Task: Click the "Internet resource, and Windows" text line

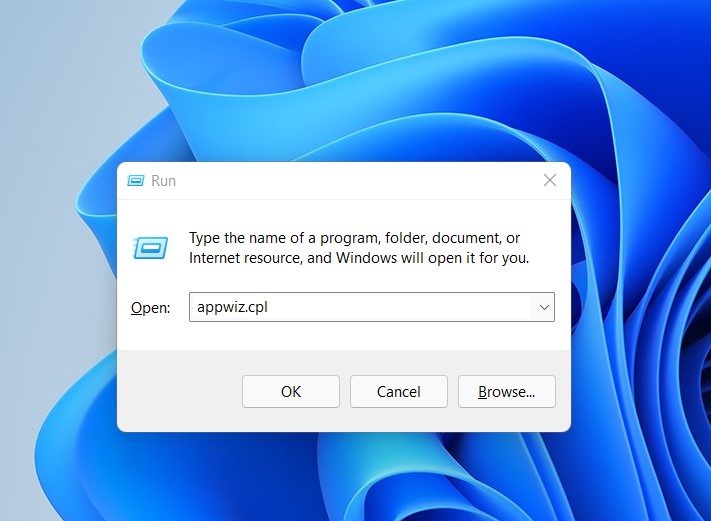Action: 358,258
